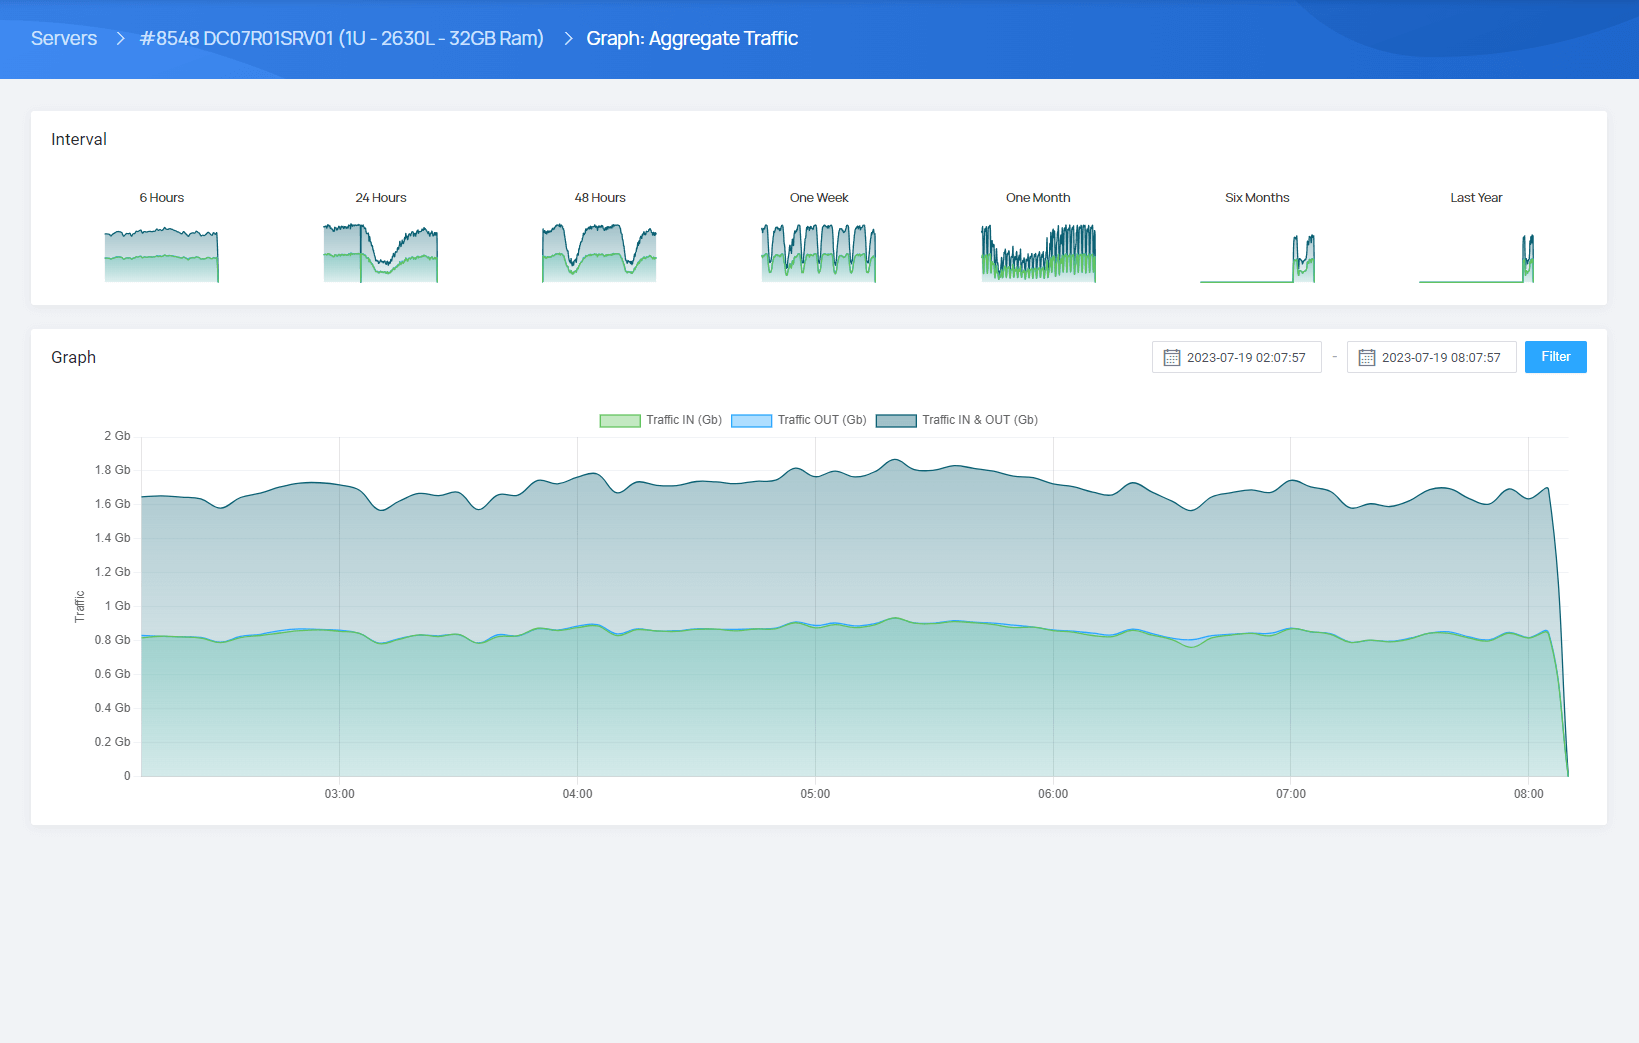Click the start date field 2023-07-19 02:07:57
This screenshot has height=1043, width=1639.
[x=1237, y=357]
